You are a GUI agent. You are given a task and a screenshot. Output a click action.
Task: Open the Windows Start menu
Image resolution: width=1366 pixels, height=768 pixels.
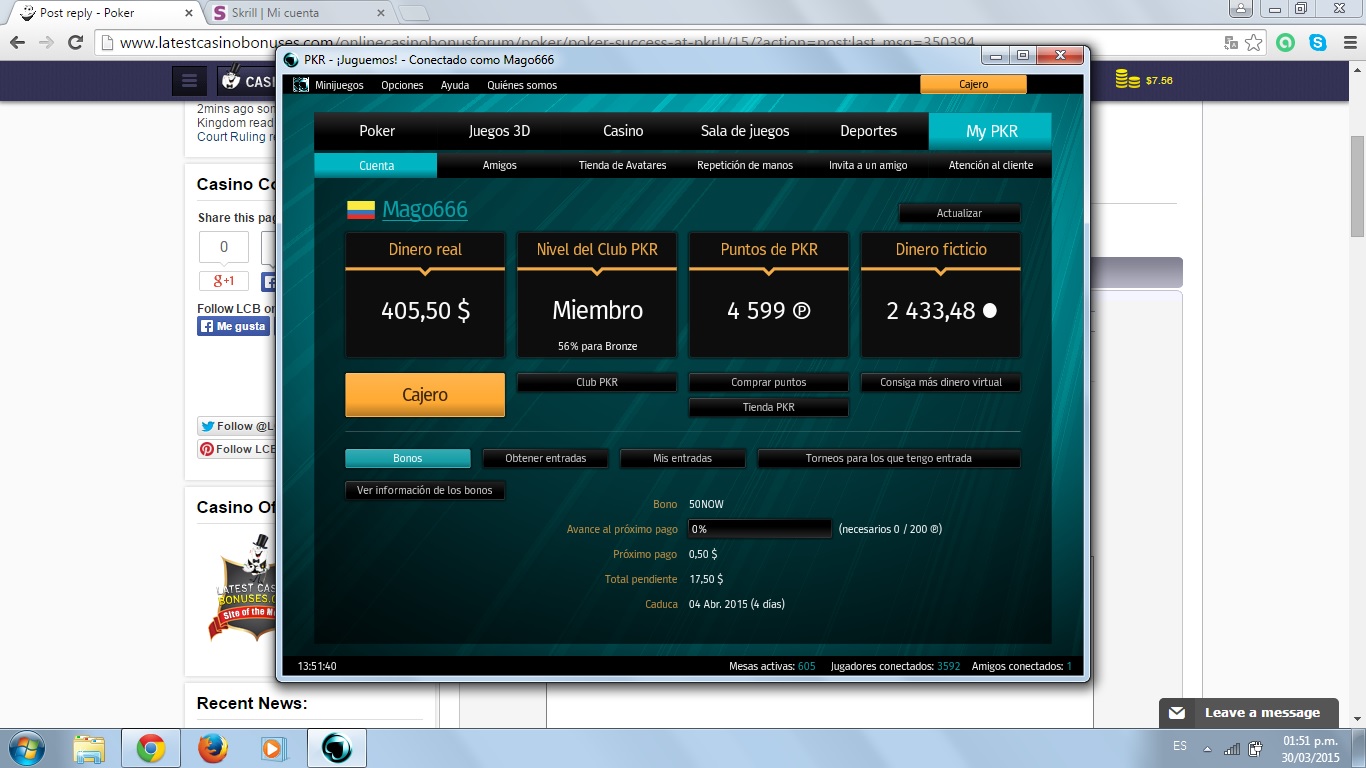25,748
